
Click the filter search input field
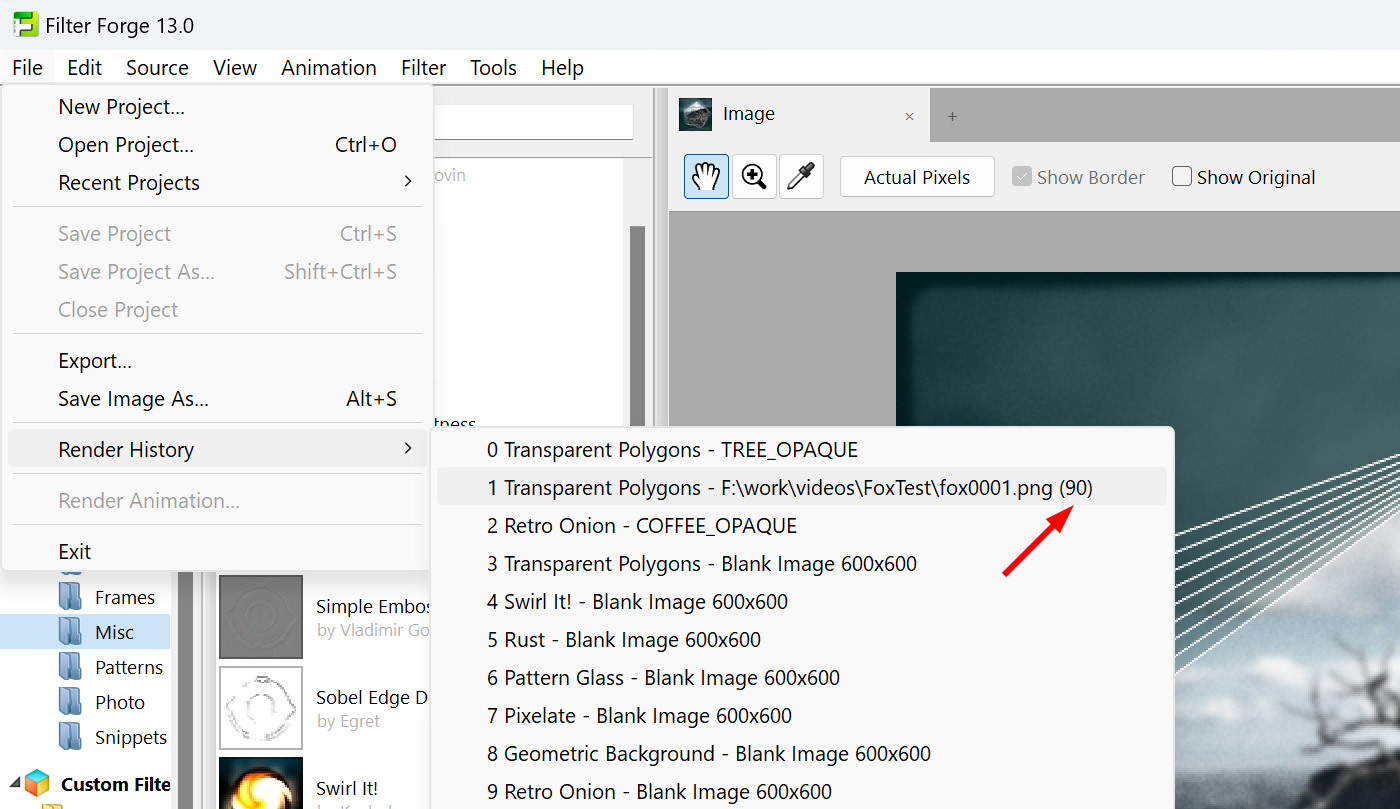pyautogui.click(x=534, y=122)
